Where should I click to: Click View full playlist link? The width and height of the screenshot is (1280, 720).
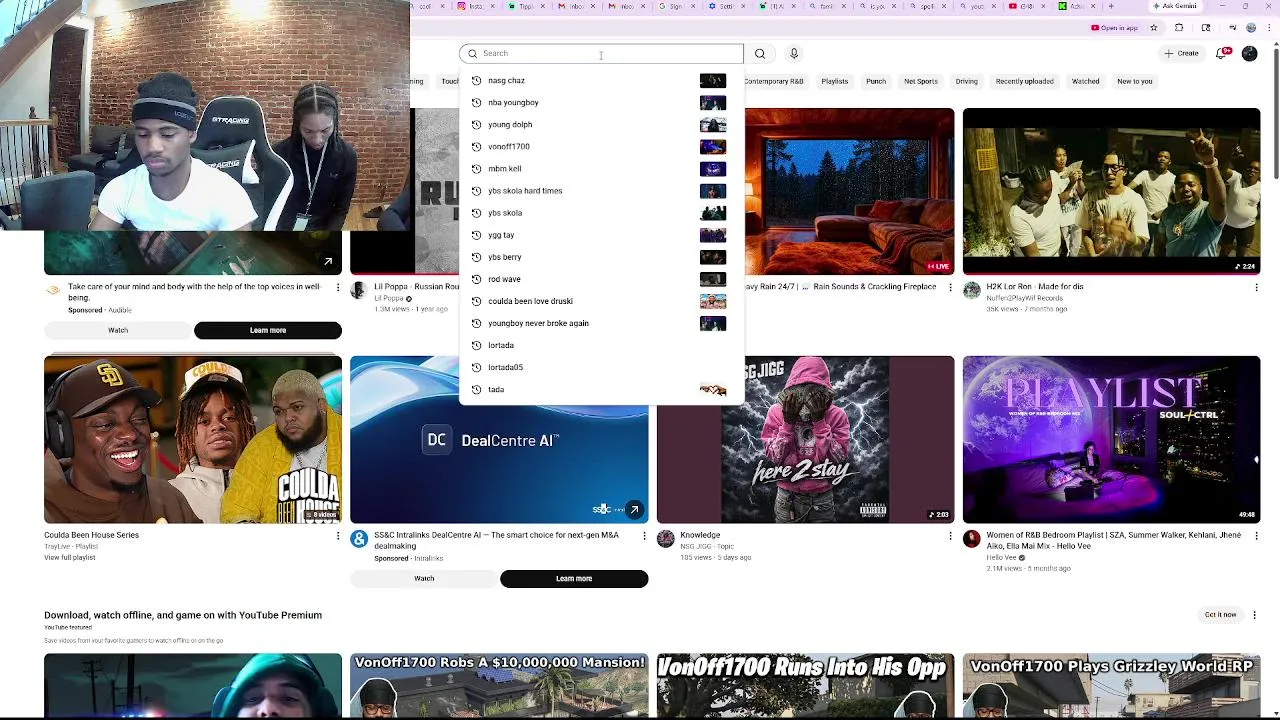(x=70, y=557)
